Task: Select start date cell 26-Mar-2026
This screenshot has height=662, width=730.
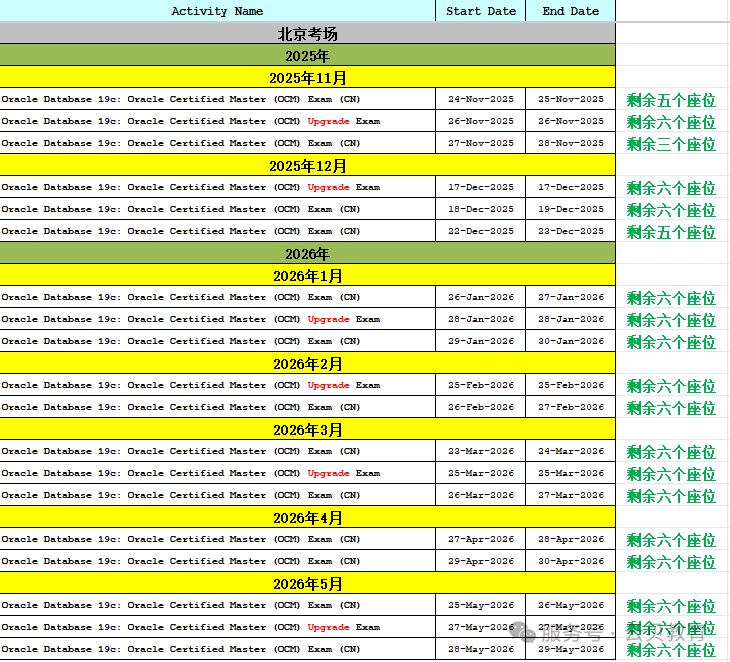Action: [x=480, y=495]
